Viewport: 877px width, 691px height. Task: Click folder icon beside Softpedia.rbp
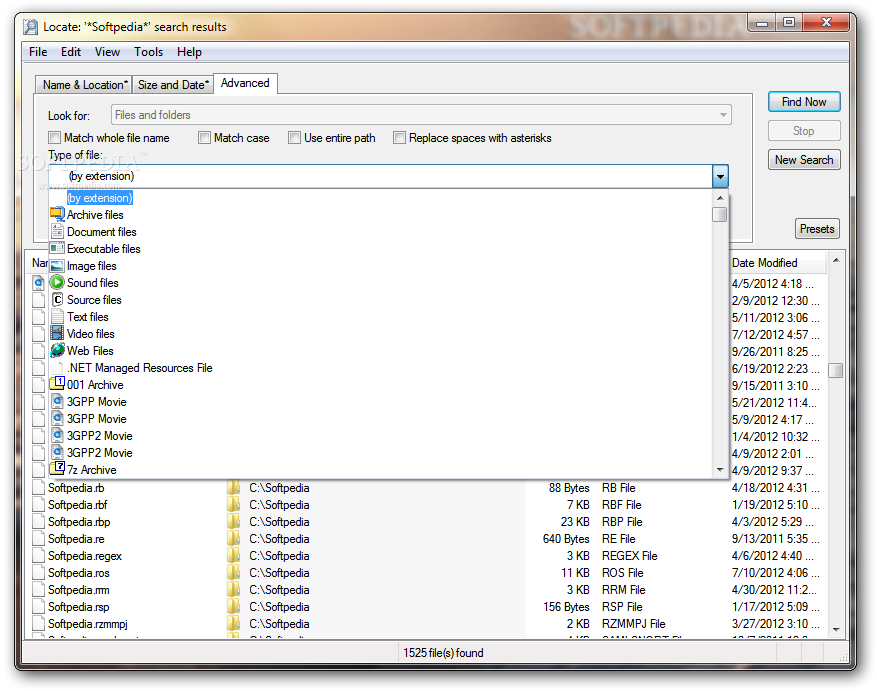click(x=233, y=521)
